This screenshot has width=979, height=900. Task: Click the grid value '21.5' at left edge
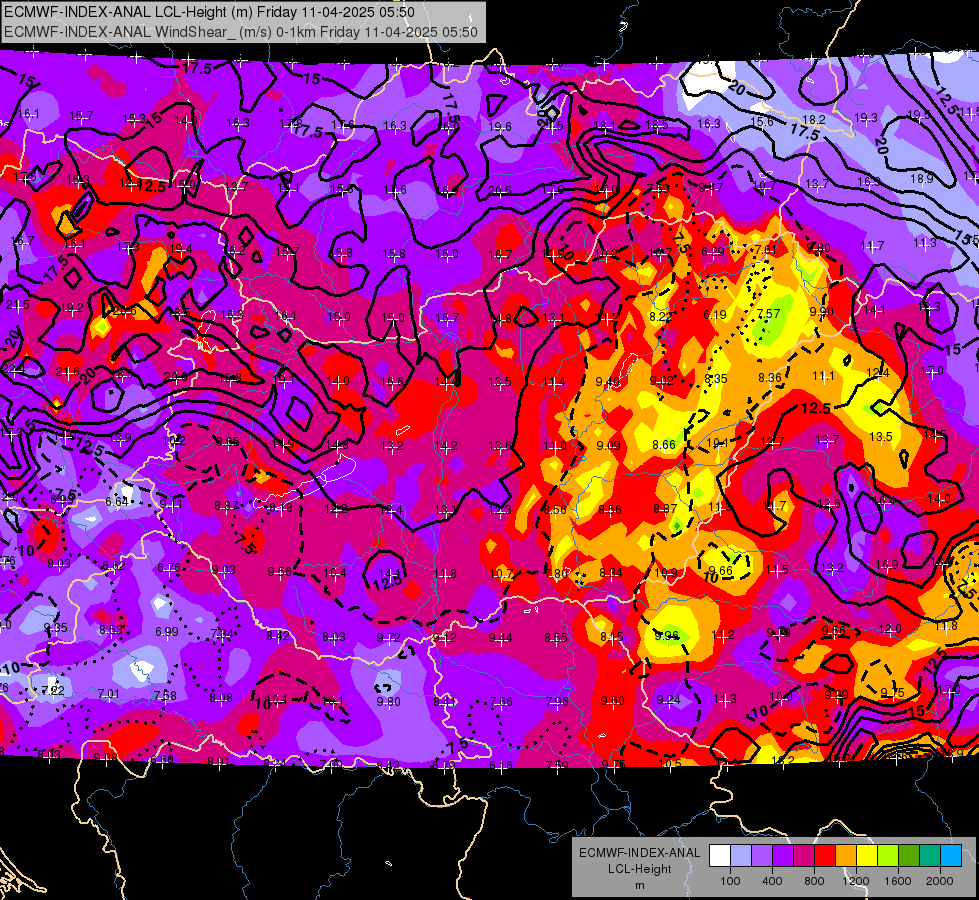[x=17, y=305]
